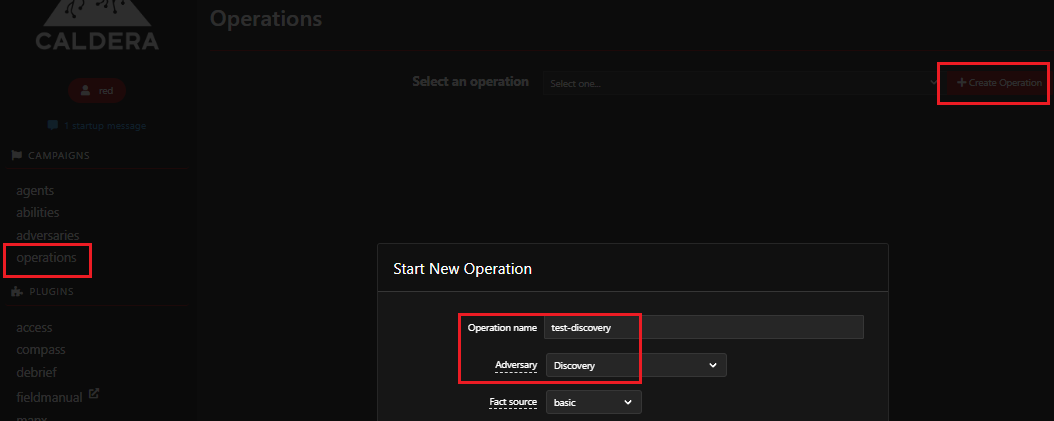Click the Plugins puzzle icon
This screenshot has height=421, width=1054.
click(x=17, y=292)
